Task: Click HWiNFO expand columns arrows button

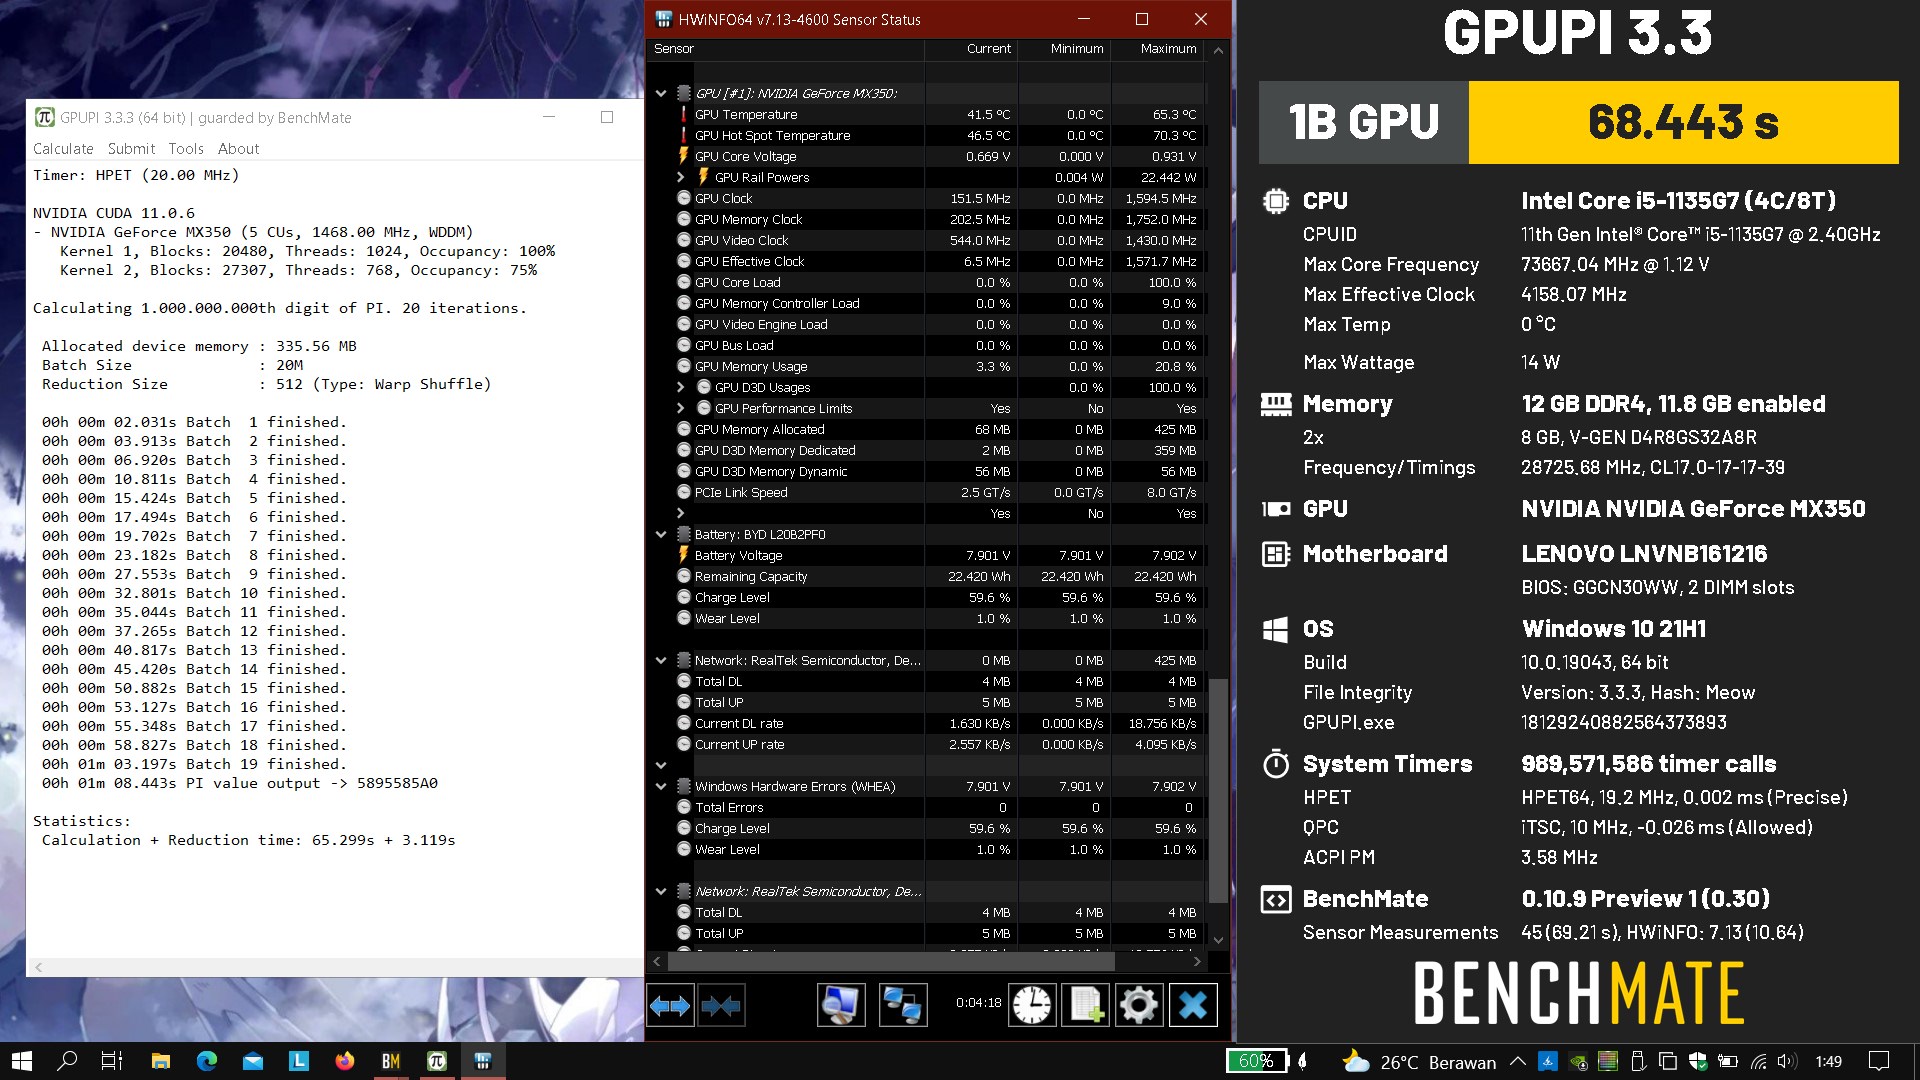Action: click(670, 1005)
